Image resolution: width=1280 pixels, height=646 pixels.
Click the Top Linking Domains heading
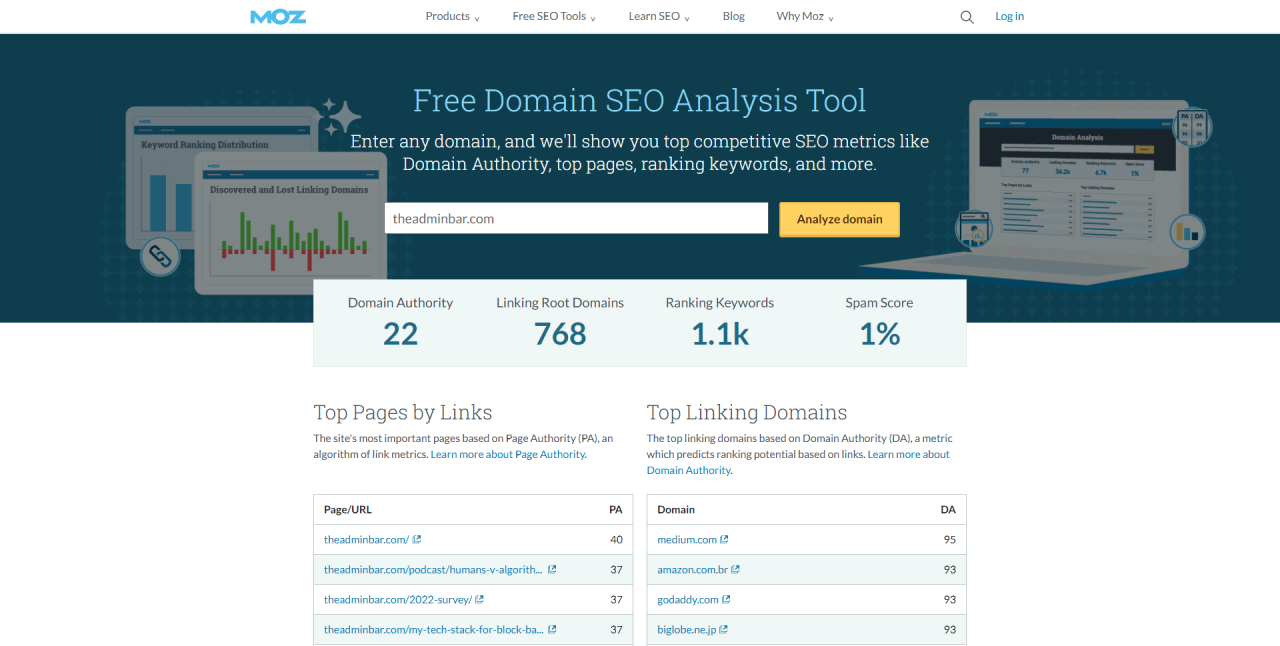tap(747, 412)
